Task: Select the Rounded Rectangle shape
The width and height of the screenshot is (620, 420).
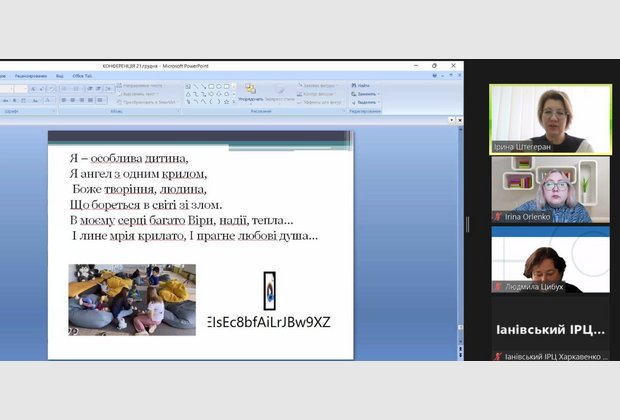Action: coord(227,86)
